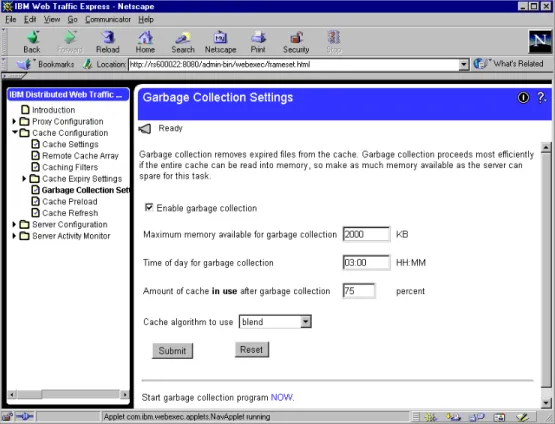Viewport: 555px width, 424px height.
Task: Click the connection status icon in status bar
Action: tap(25, 417)
